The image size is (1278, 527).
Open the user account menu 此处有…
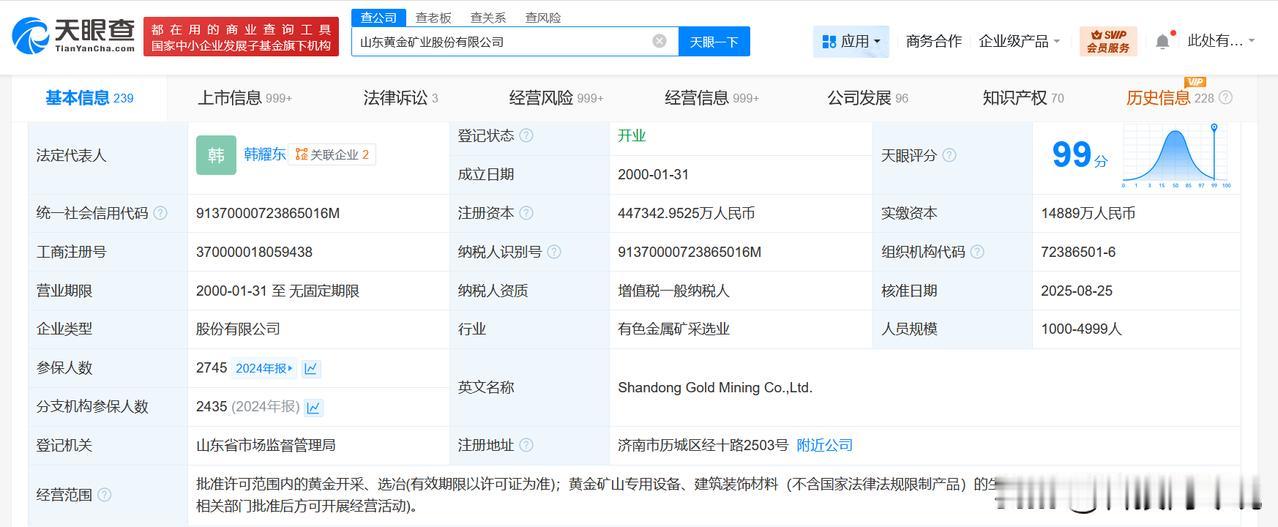[1221, 41]
